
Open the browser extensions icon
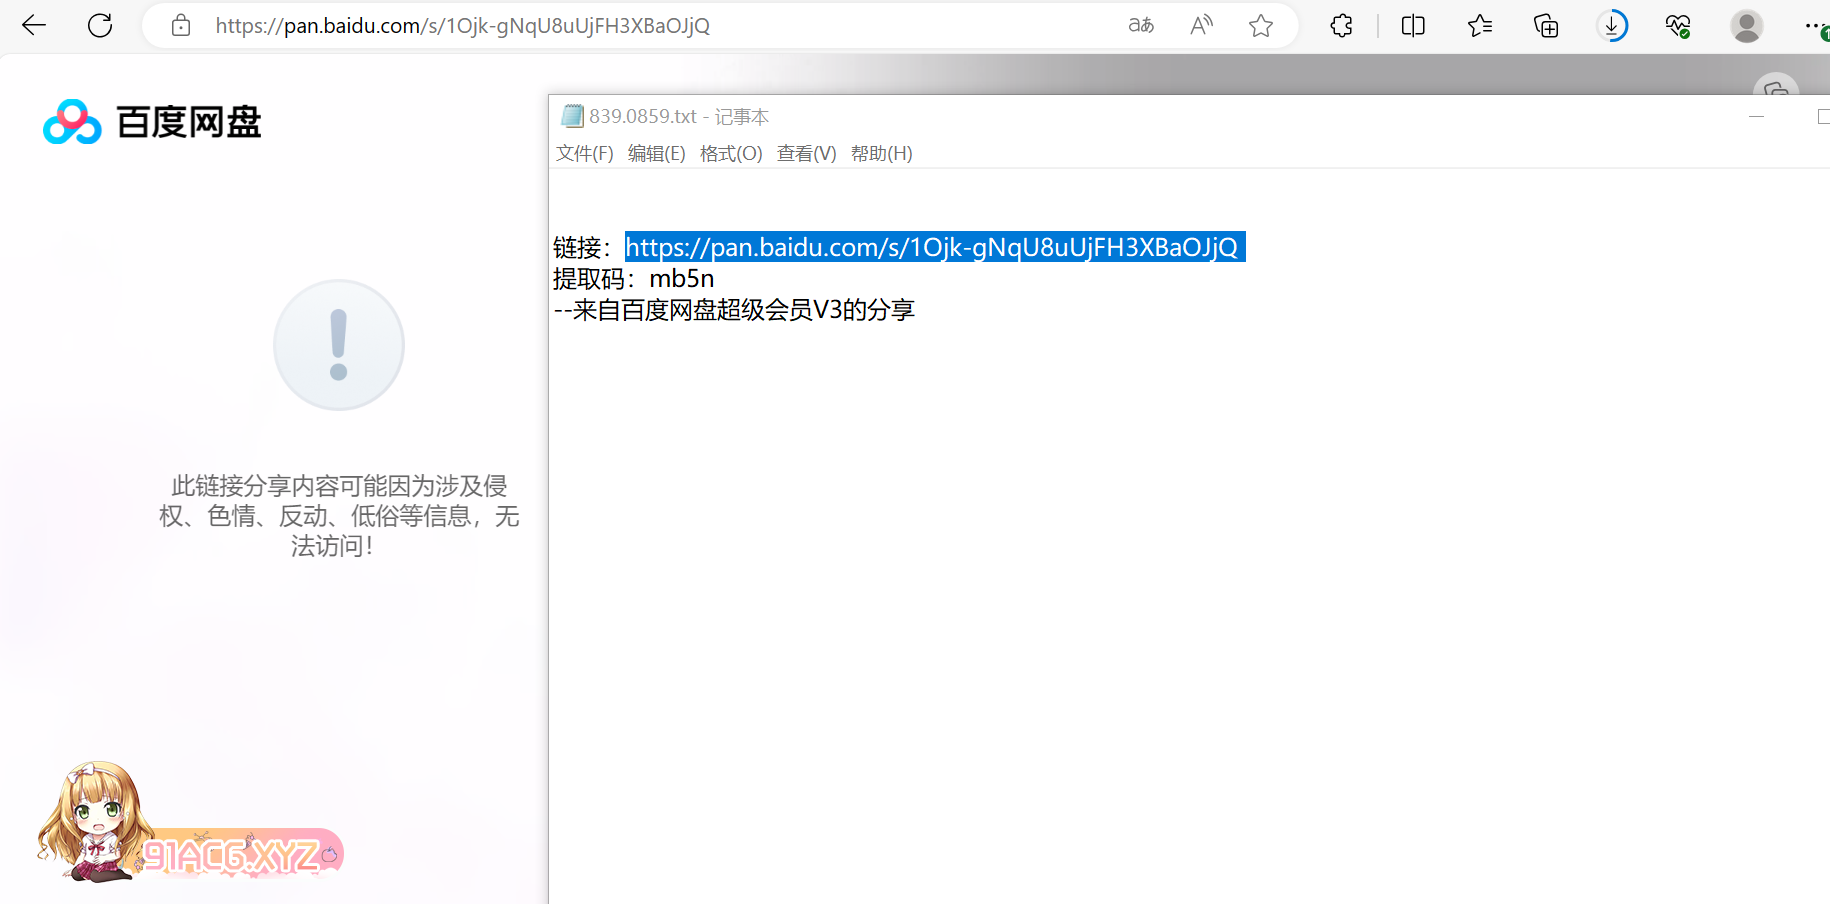click(x=1341, y=26)
